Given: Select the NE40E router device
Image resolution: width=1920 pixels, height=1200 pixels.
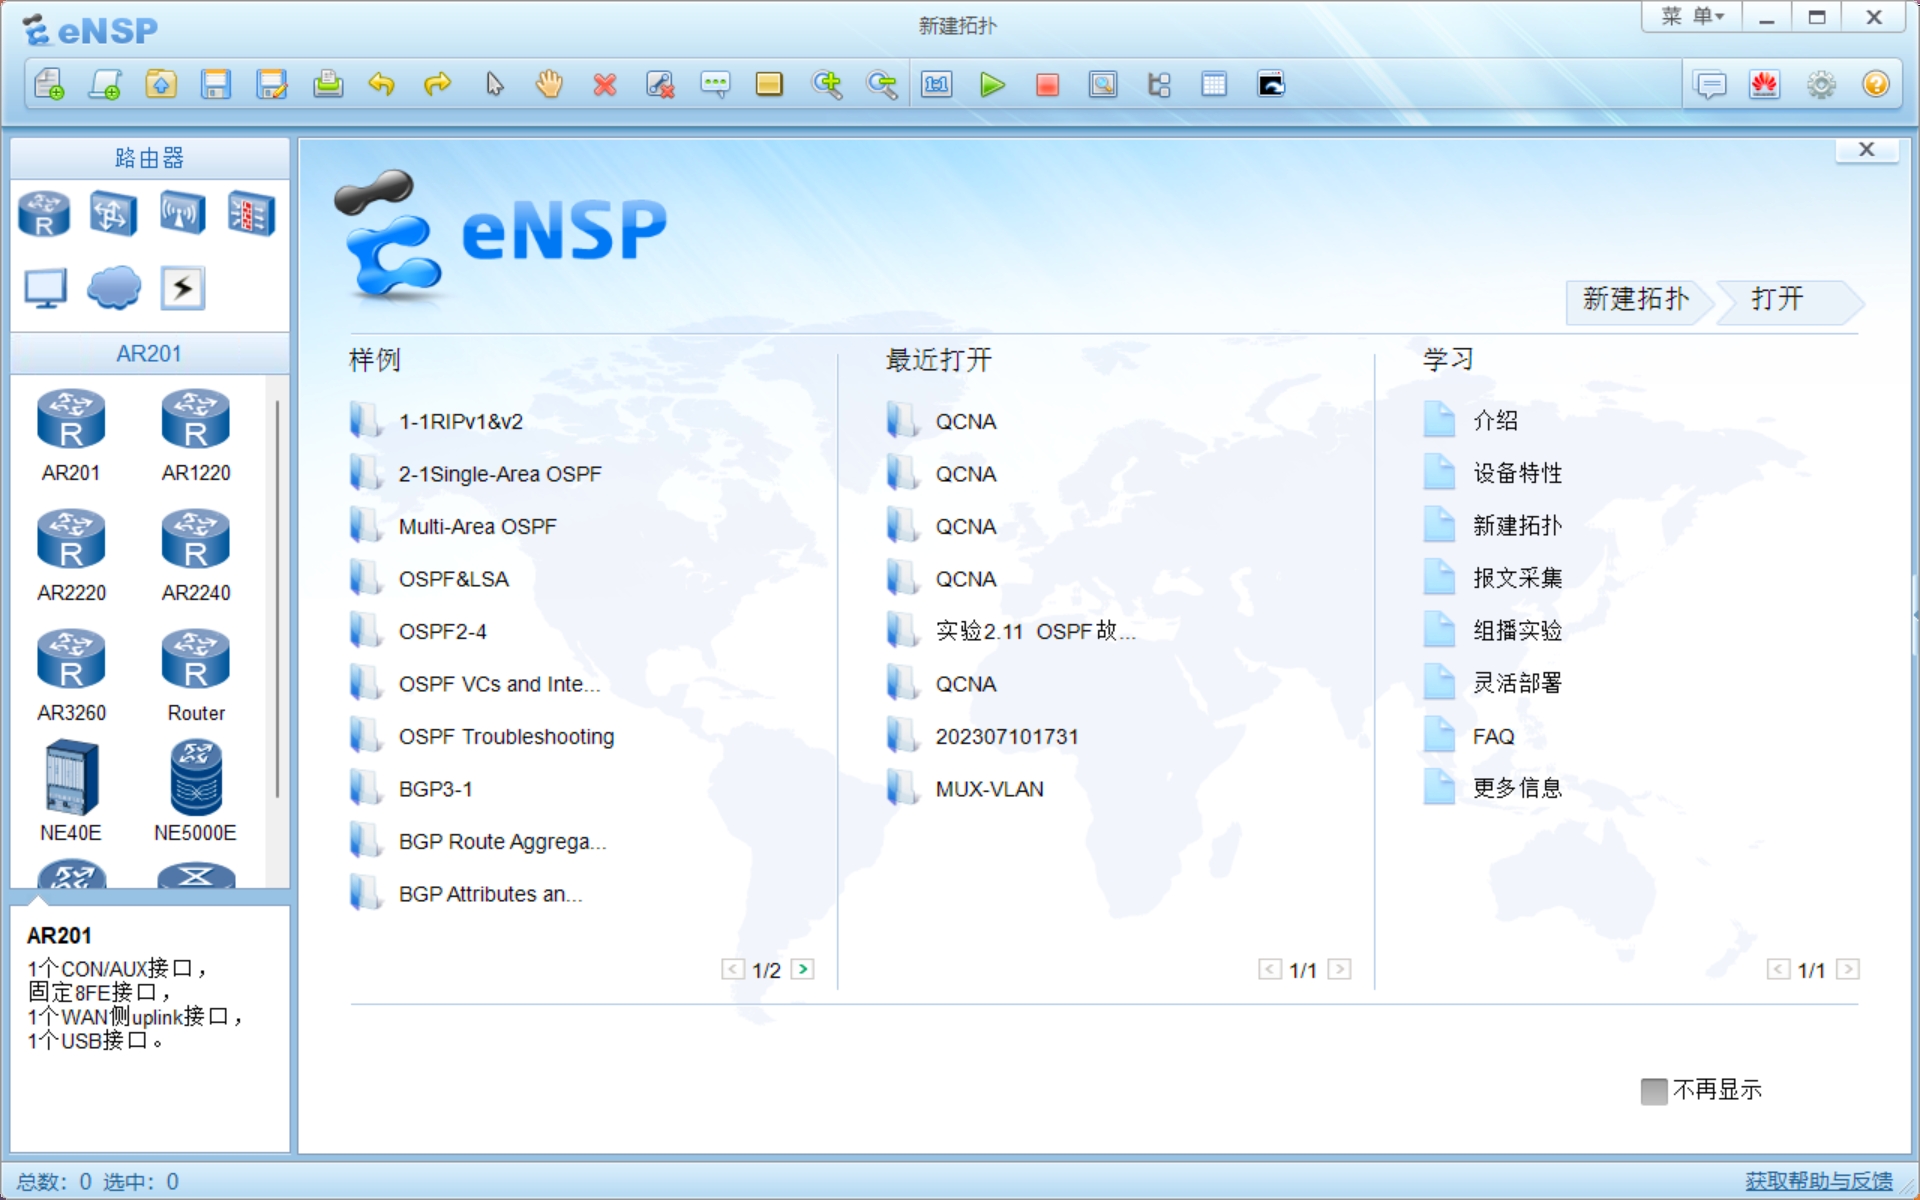Looking at the screenshot, I should click(71, 791).
